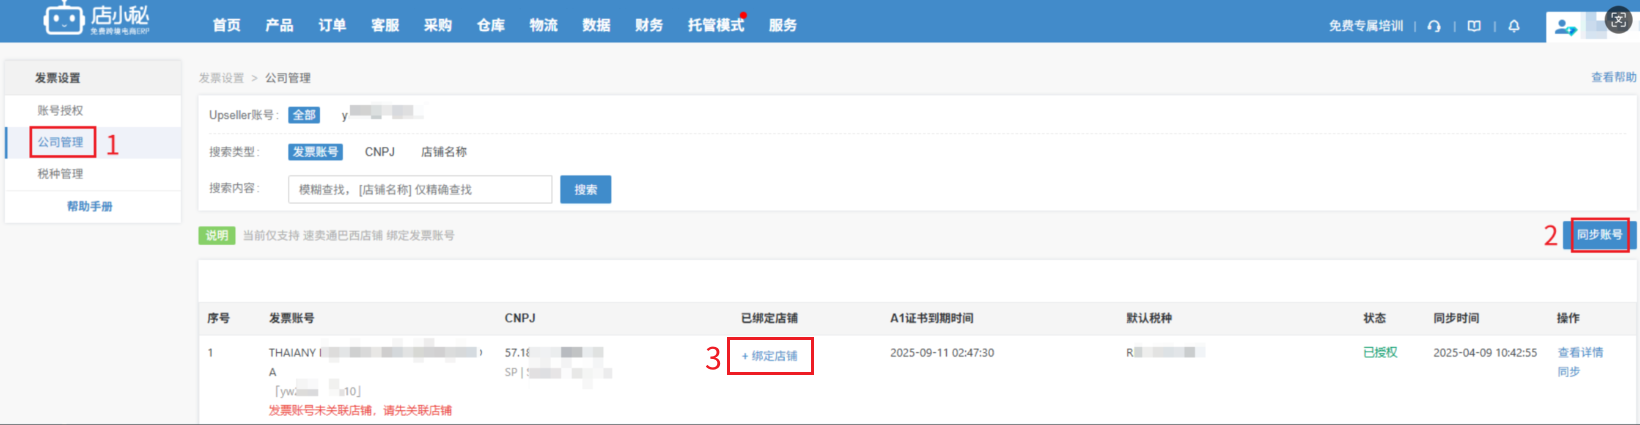
Task: Click the user account avatar icon
Action: tap(1565, 28)
